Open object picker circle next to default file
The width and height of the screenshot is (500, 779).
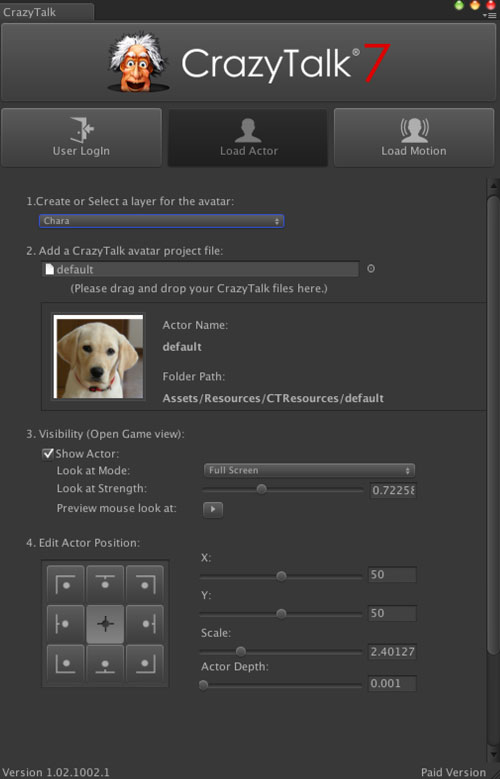pos(371,269)
